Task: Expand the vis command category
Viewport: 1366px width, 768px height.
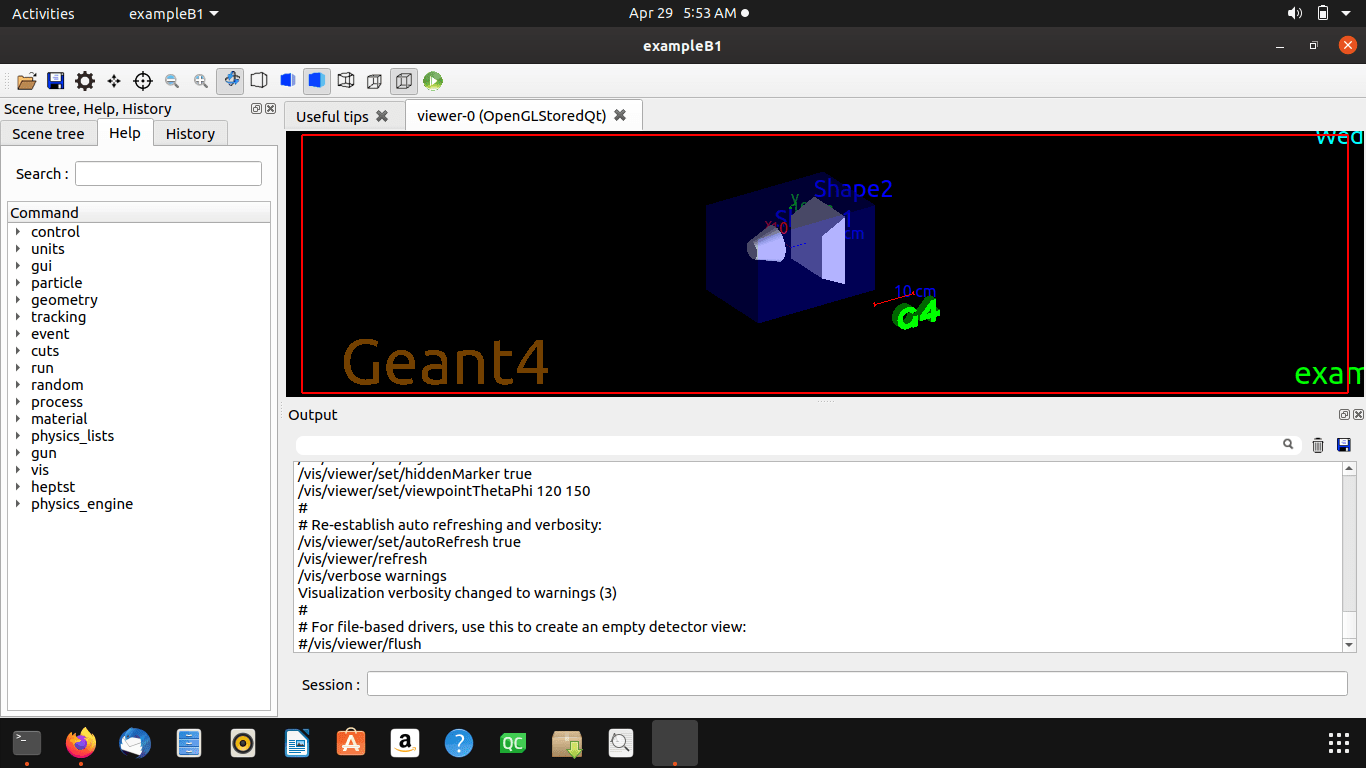Action: click(x=39, y=469)
